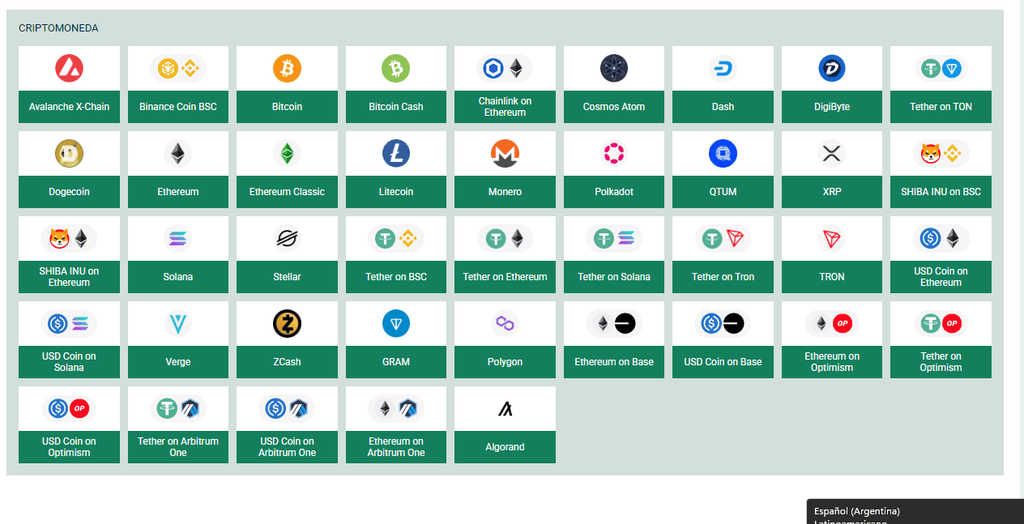Select the Polkadot pink icon
This screenshot has height=524, width=1024.
click(614, 154)
